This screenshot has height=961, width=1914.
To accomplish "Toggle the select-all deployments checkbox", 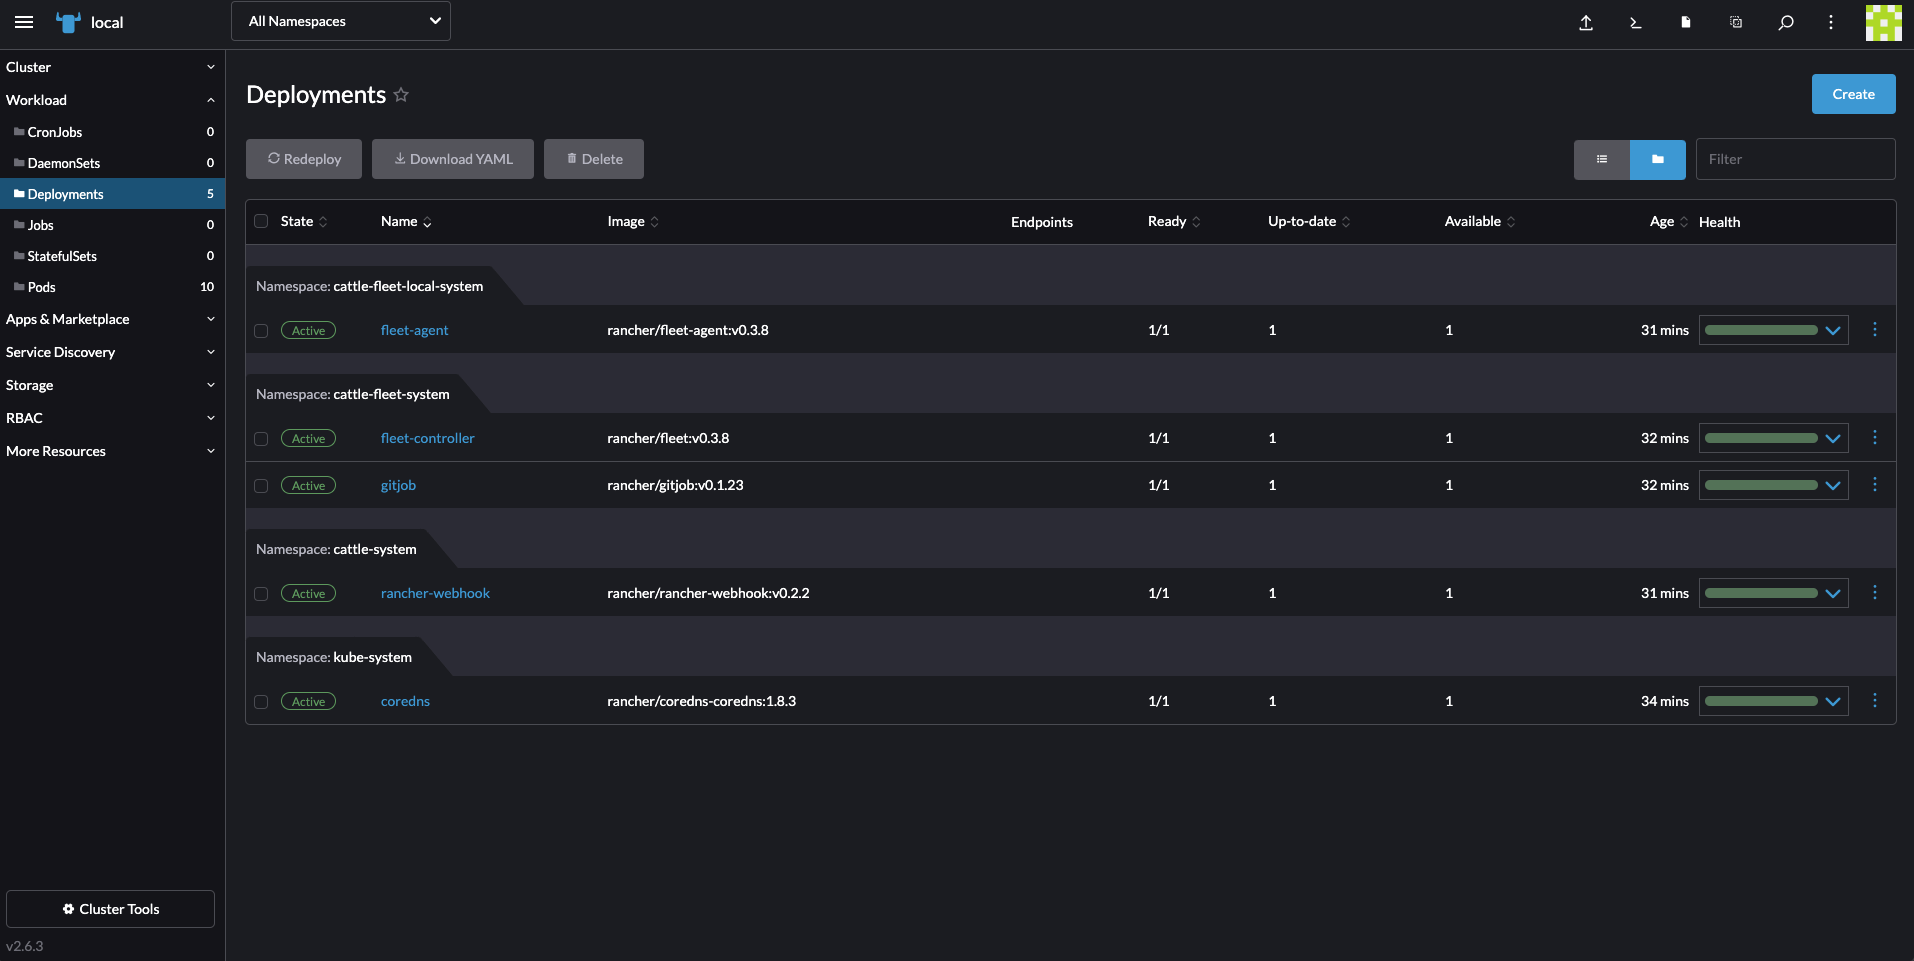I will [261, 221].
